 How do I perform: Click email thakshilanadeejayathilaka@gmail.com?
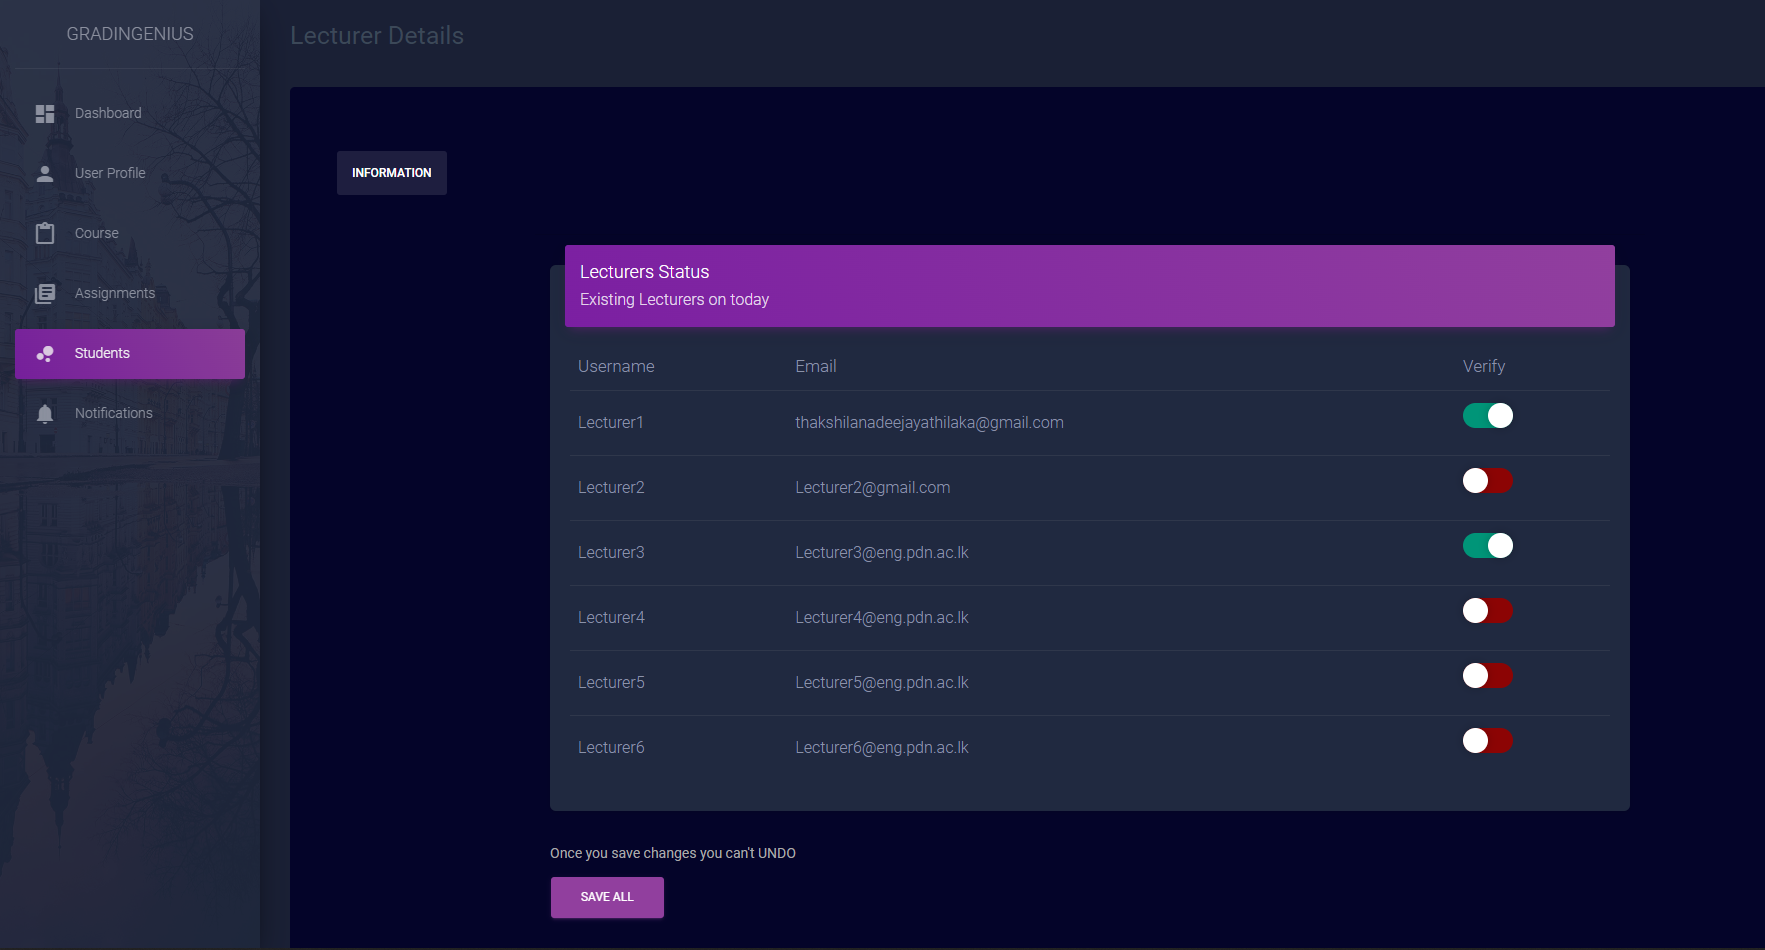929,423
